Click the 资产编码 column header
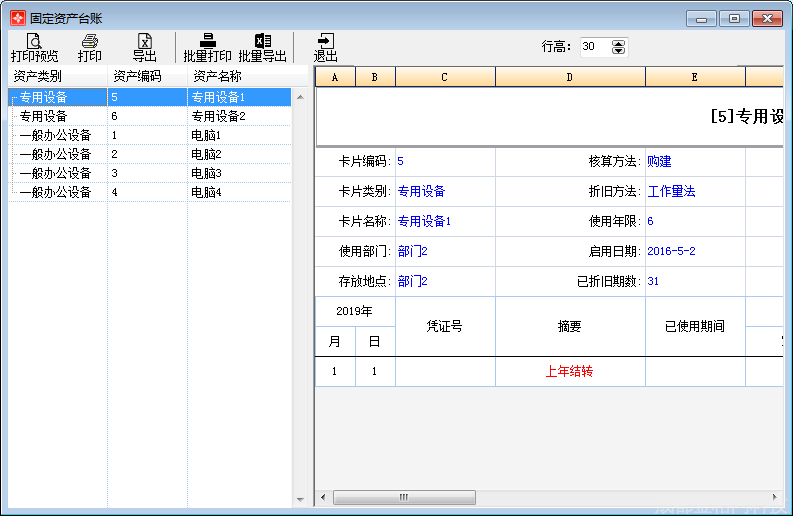This screenshot has width=793, height=516. coord(147,76)
